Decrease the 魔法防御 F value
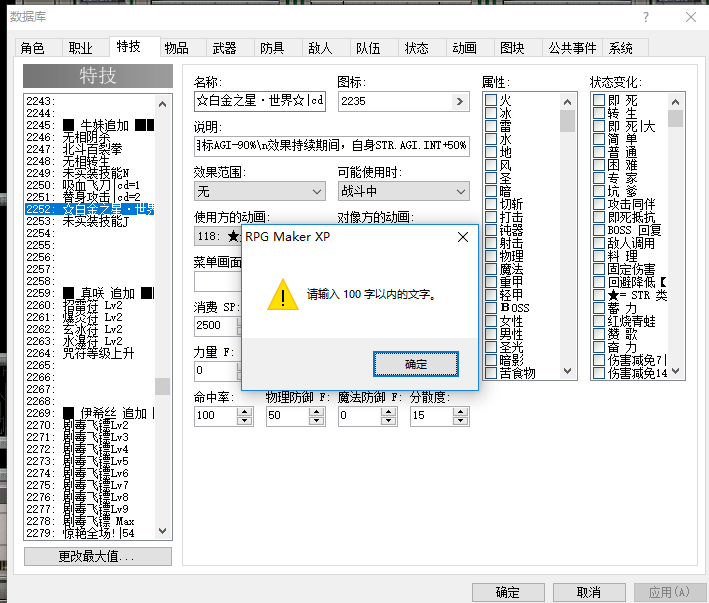709x603 pixels. coord(388,420)
